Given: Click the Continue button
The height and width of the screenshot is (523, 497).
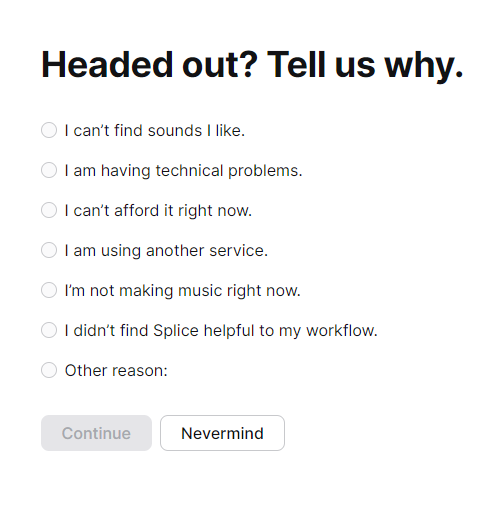Looking at the screenshot, I should point(96,433).
